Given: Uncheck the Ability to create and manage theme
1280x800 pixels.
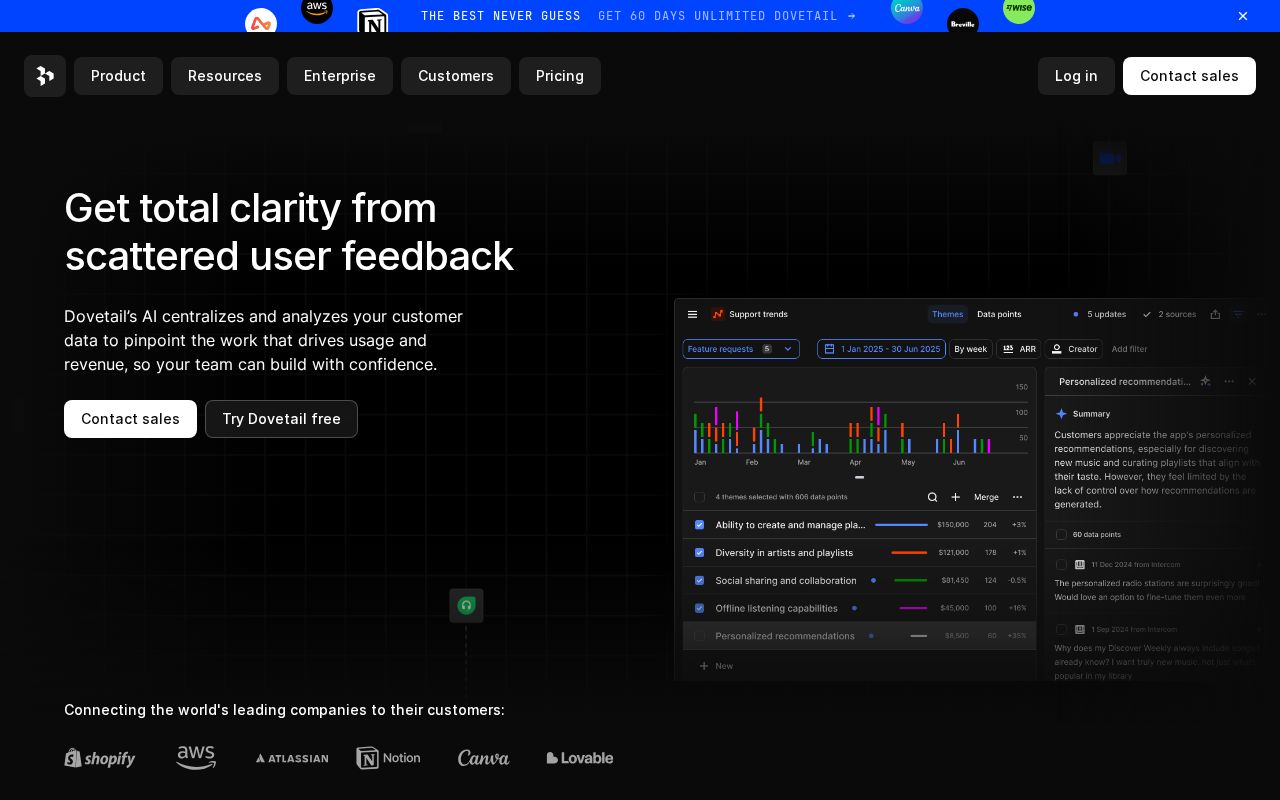Looking at the screenshot, I should pyautogui.click(x=700, y=524).
